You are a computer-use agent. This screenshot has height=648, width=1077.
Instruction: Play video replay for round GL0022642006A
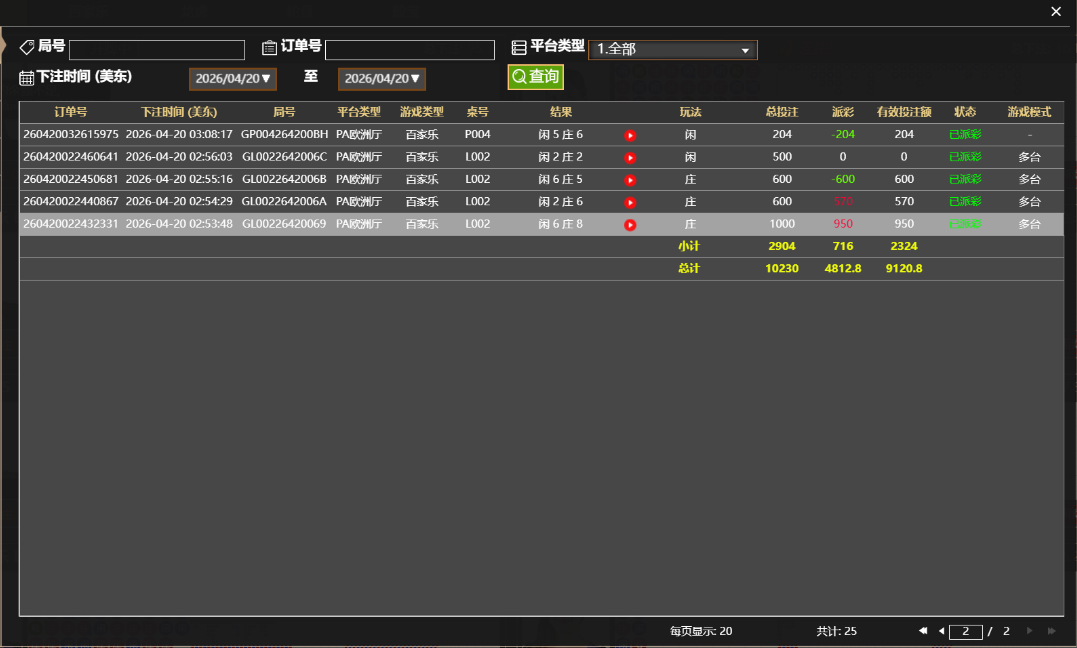(x=630, y=203)
